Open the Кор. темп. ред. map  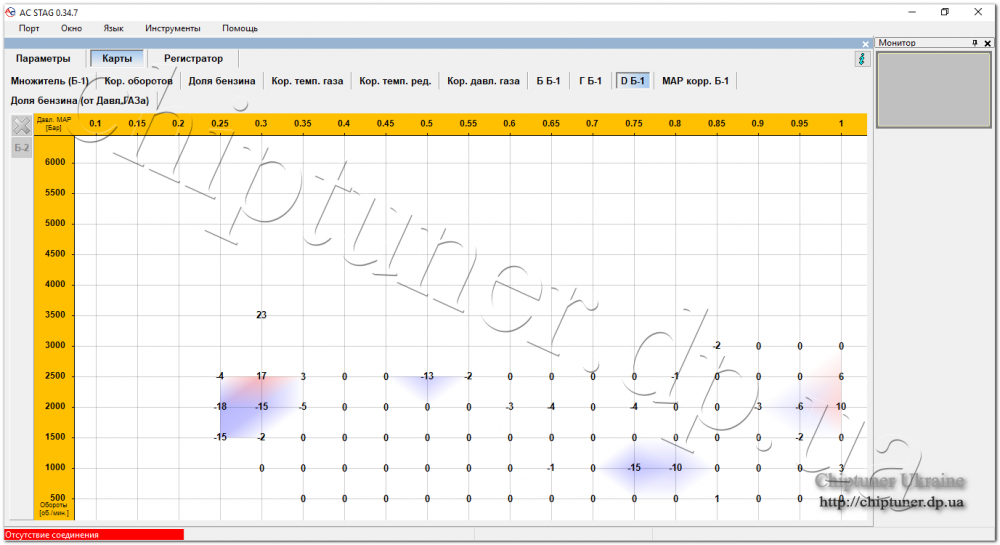pyautogui.click(x=395, y=81)
